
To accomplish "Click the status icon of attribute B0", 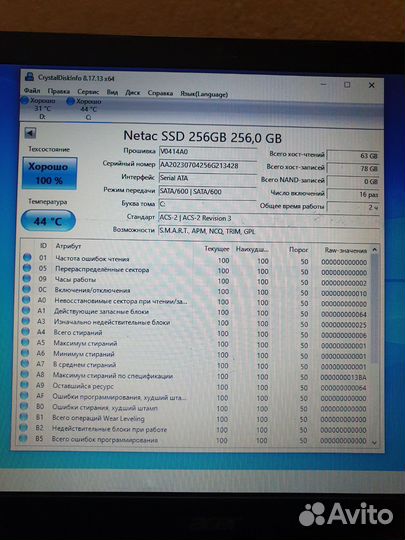I will 24,406.
